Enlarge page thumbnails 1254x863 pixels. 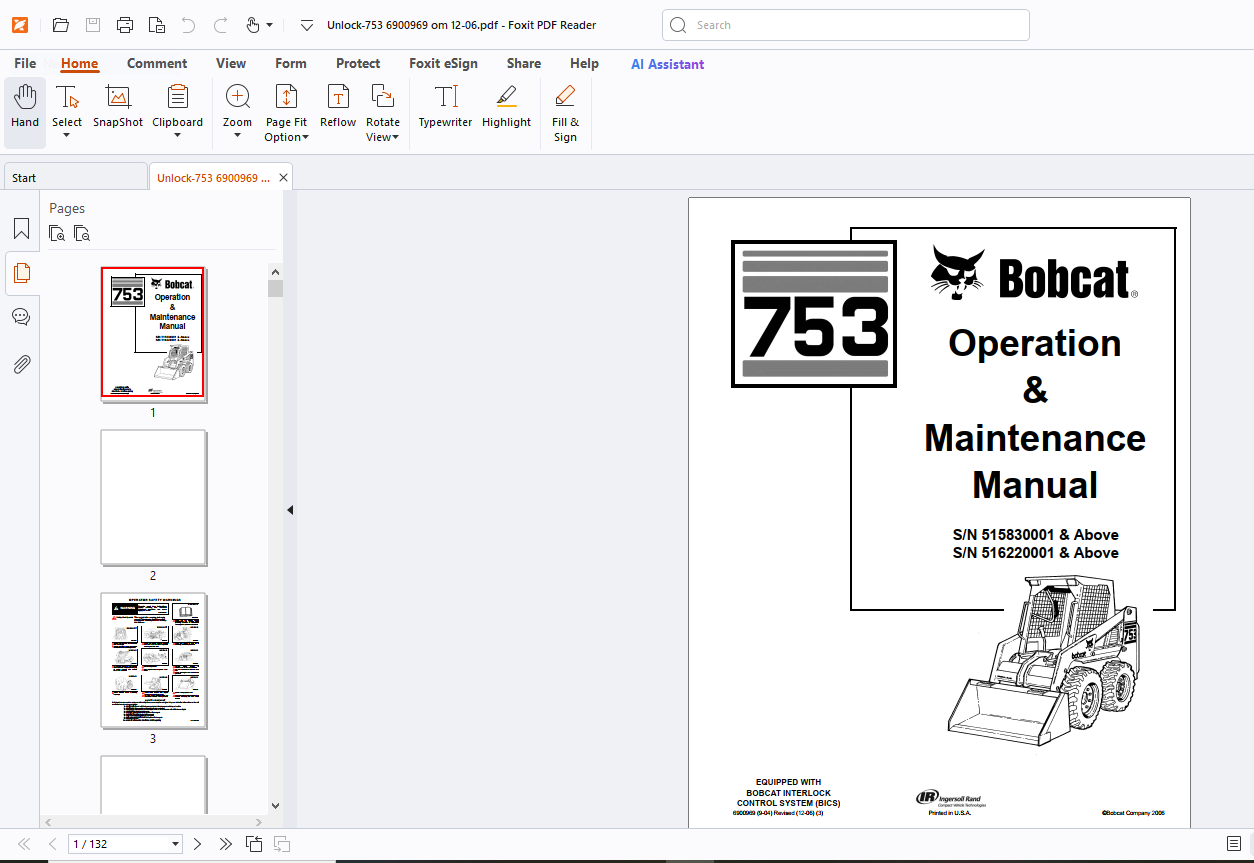[58, 234]
